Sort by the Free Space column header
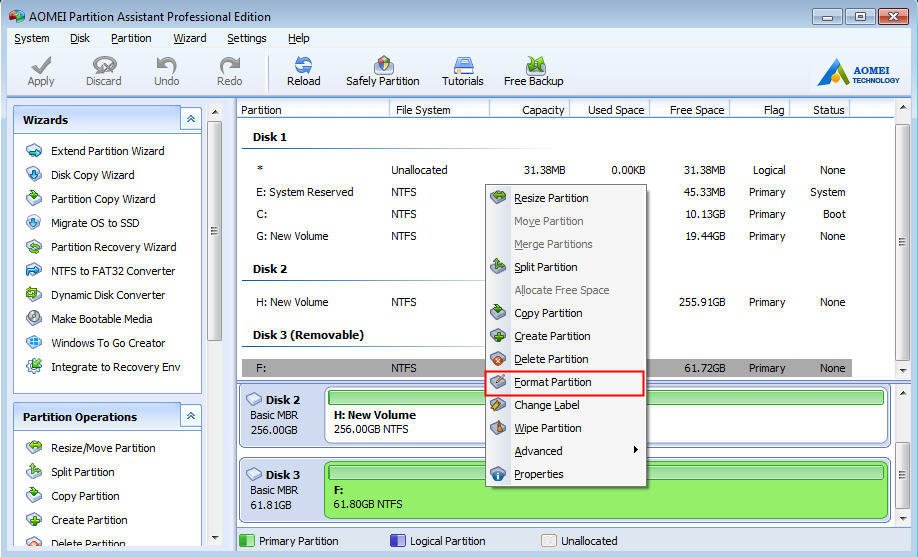 coord(689,110)
